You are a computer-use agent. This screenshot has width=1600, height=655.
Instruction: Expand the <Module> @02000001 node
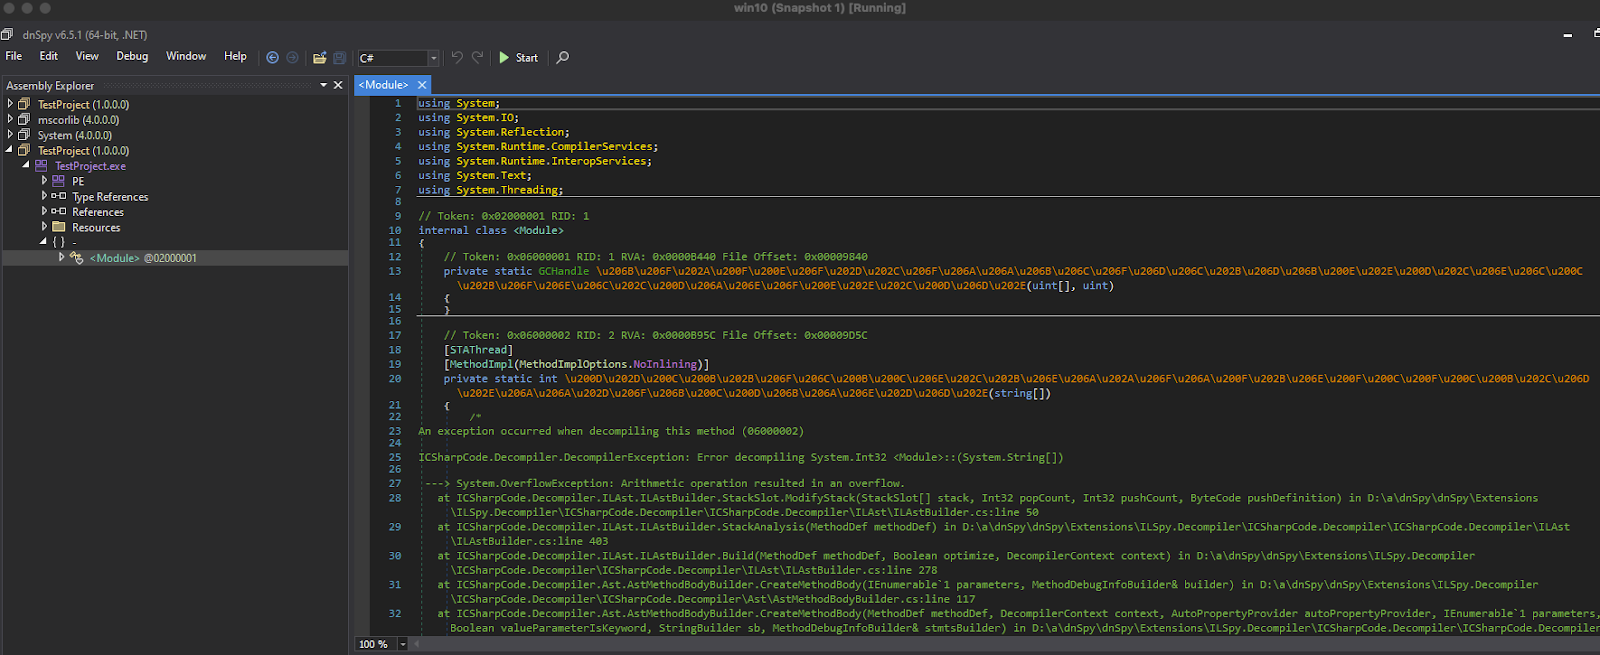click(x=61, y=257)
